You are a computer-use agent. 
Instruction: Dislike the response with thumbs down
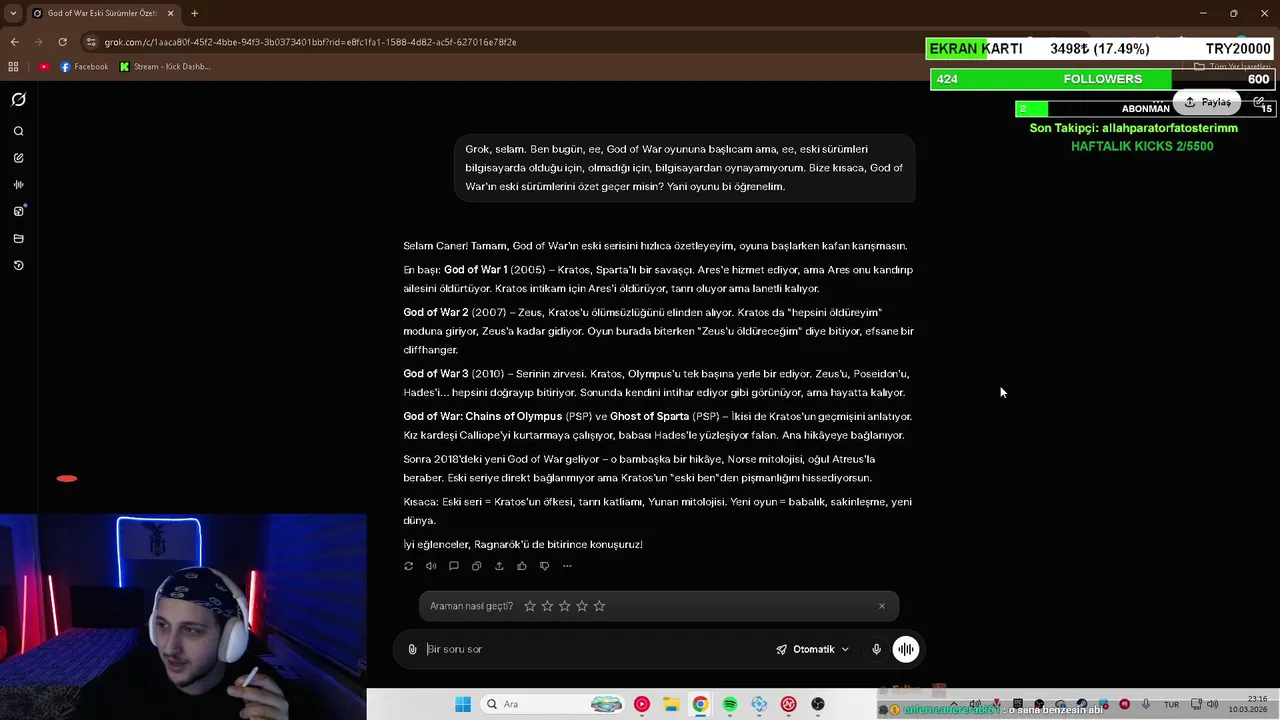(544, 566)
